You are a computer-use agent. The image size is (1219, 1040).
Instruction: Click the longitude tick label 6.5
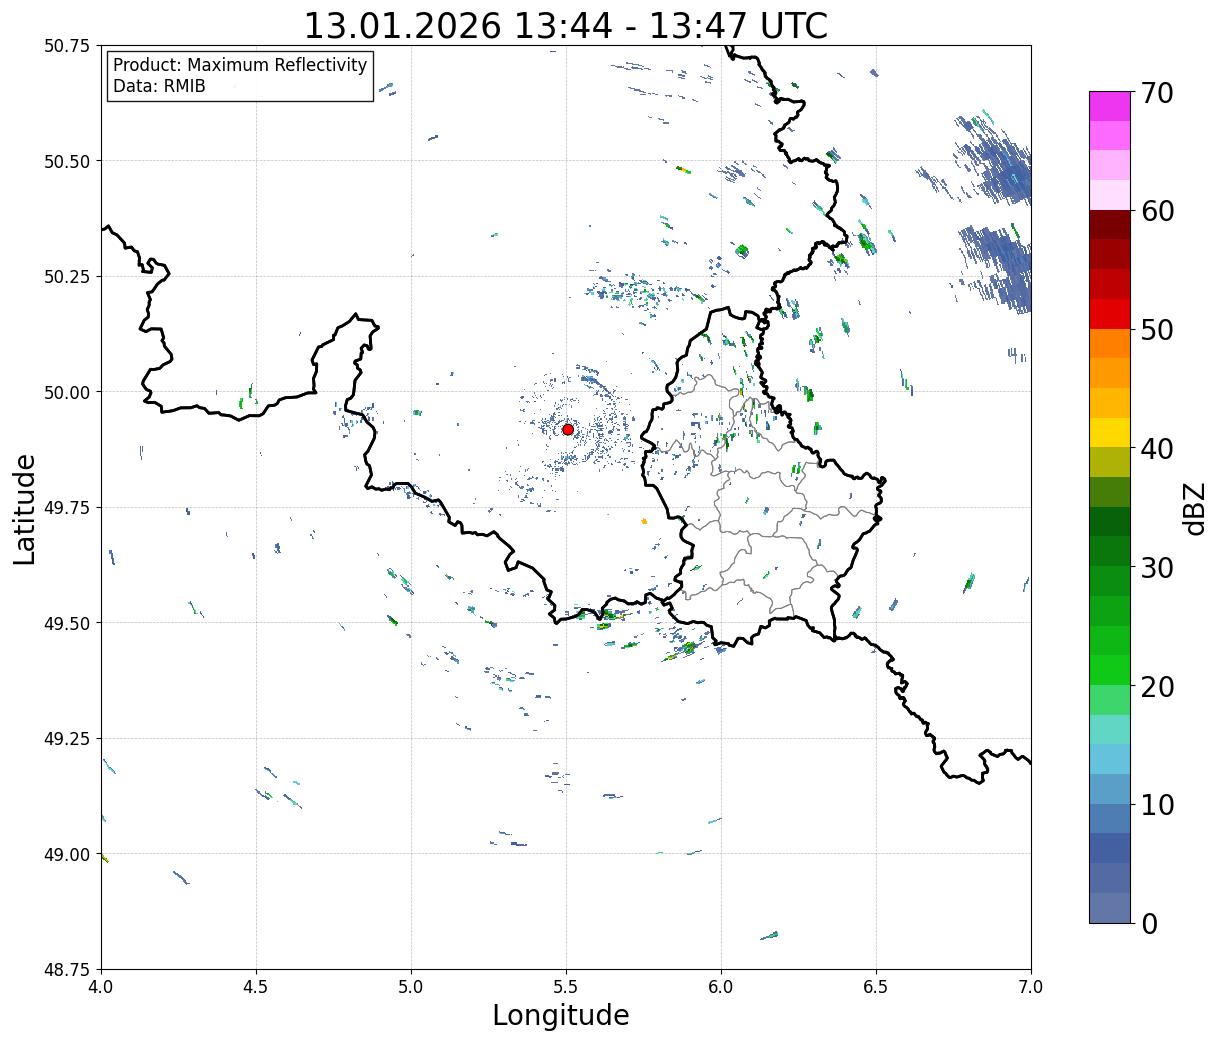coord(876,987)
